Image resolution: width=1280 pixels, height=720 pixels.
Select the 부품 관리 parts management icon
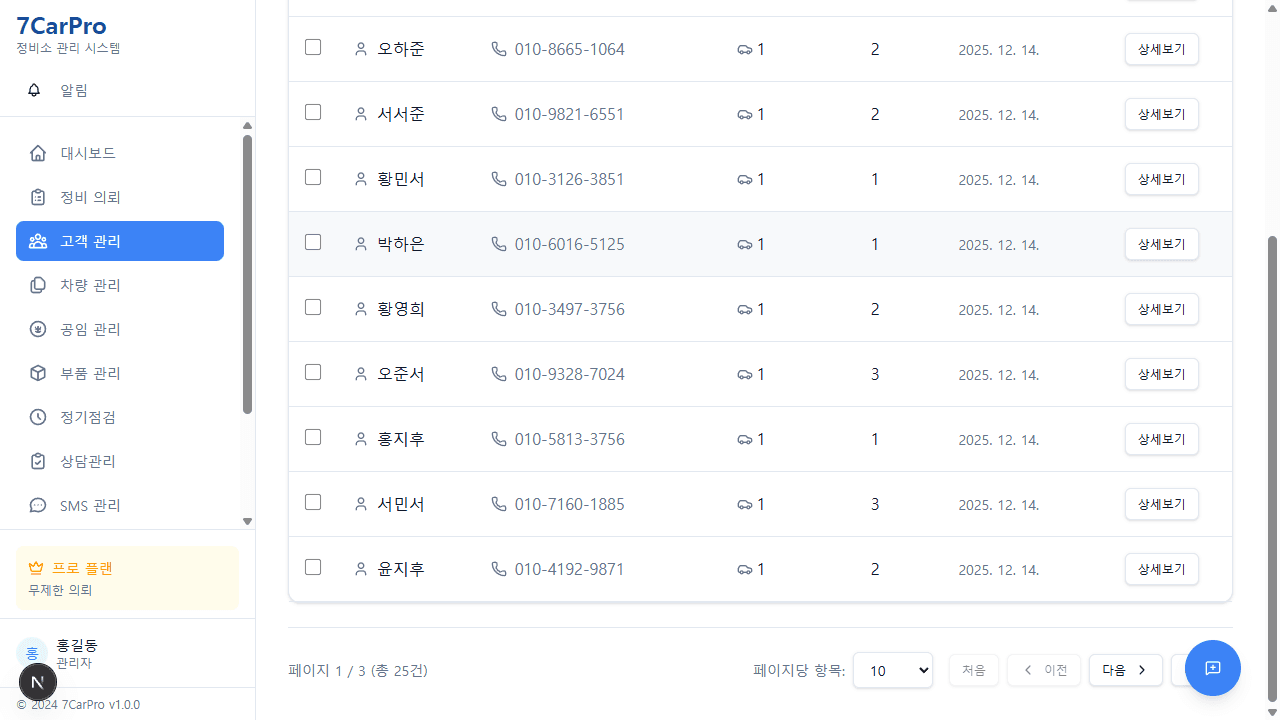coord(37,373)
